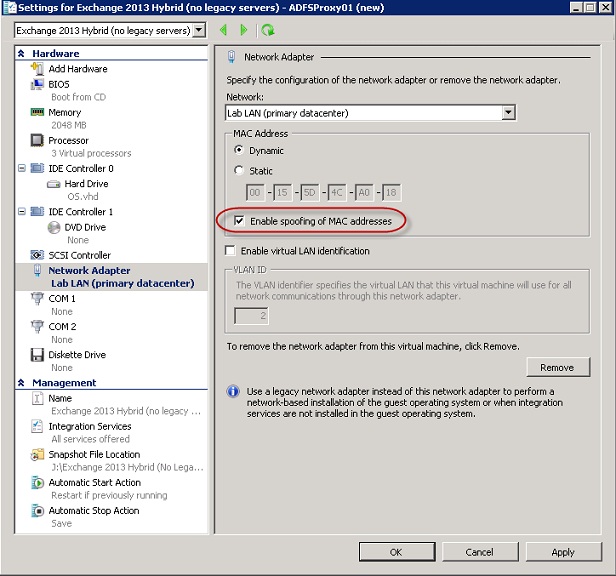Click the Automatic Stop Action icon

pos(37,511)
